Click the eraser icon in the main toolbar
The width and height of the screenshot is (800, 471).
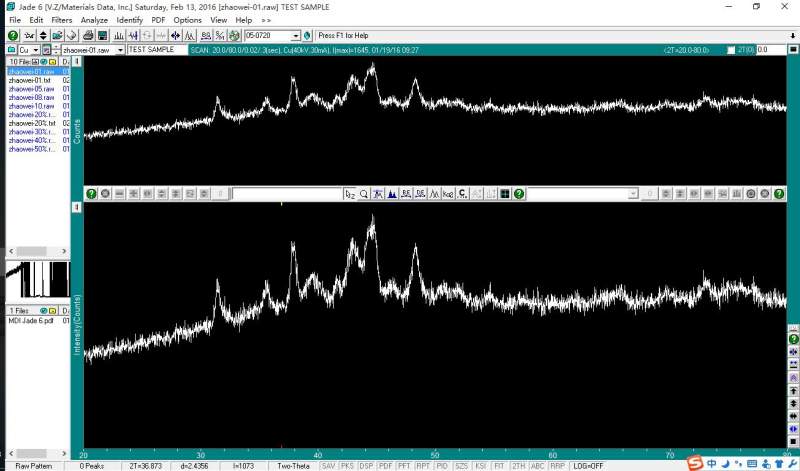[x=72, y=36]
